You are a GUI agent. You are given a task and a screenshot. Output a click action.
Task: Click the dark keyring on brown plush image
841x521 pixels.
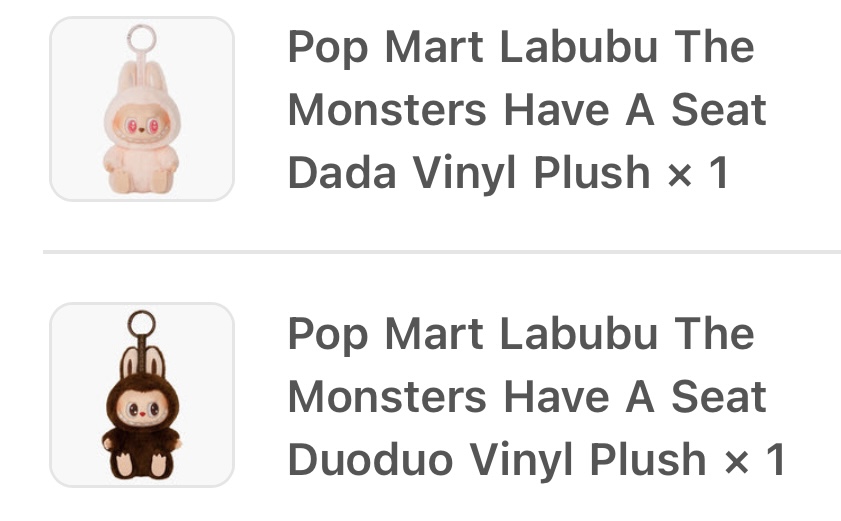point(142,325)
